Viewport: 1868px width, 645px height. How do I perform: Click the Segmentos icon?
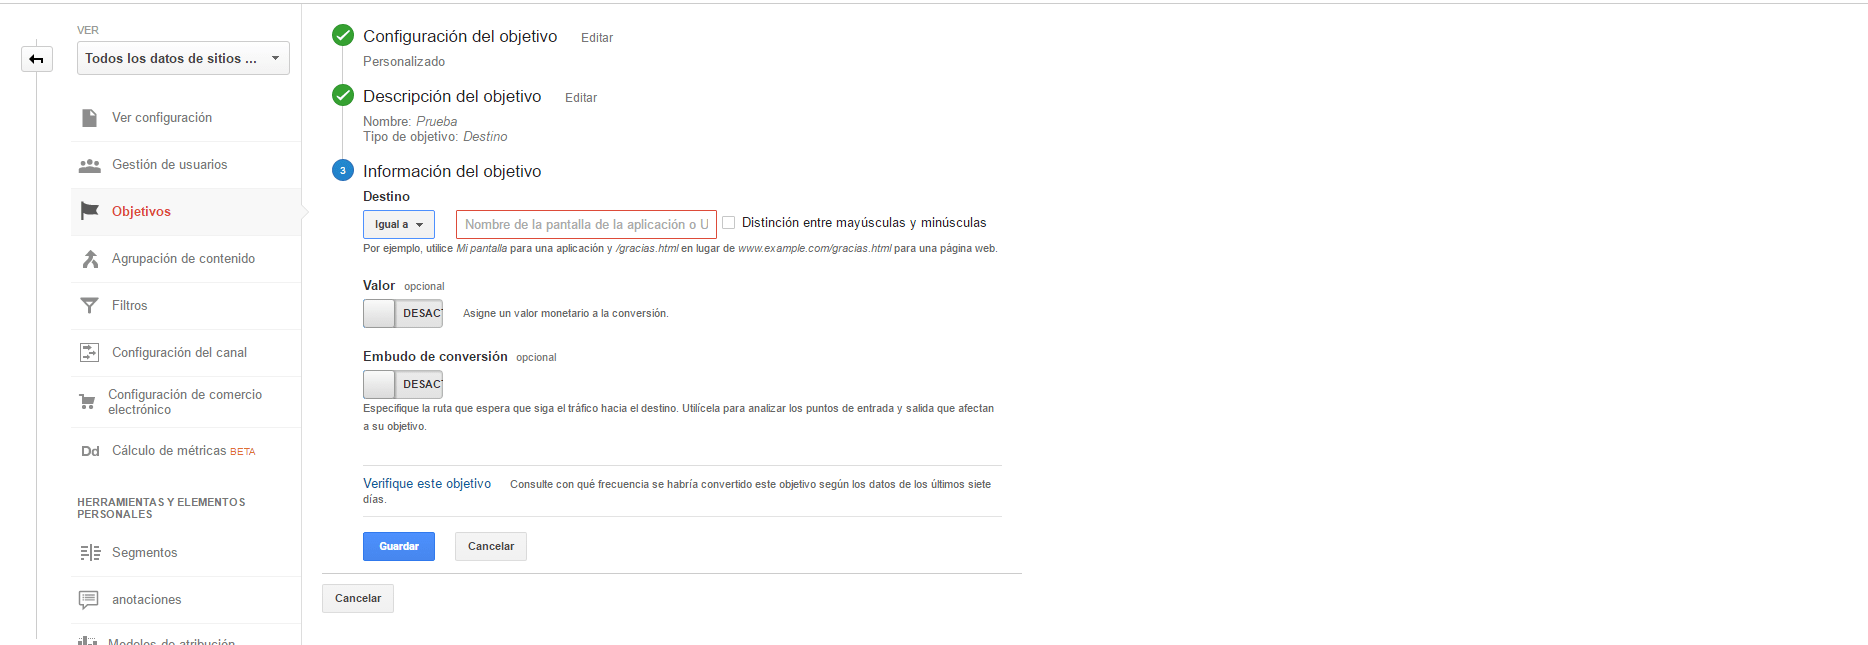point(90,553)
